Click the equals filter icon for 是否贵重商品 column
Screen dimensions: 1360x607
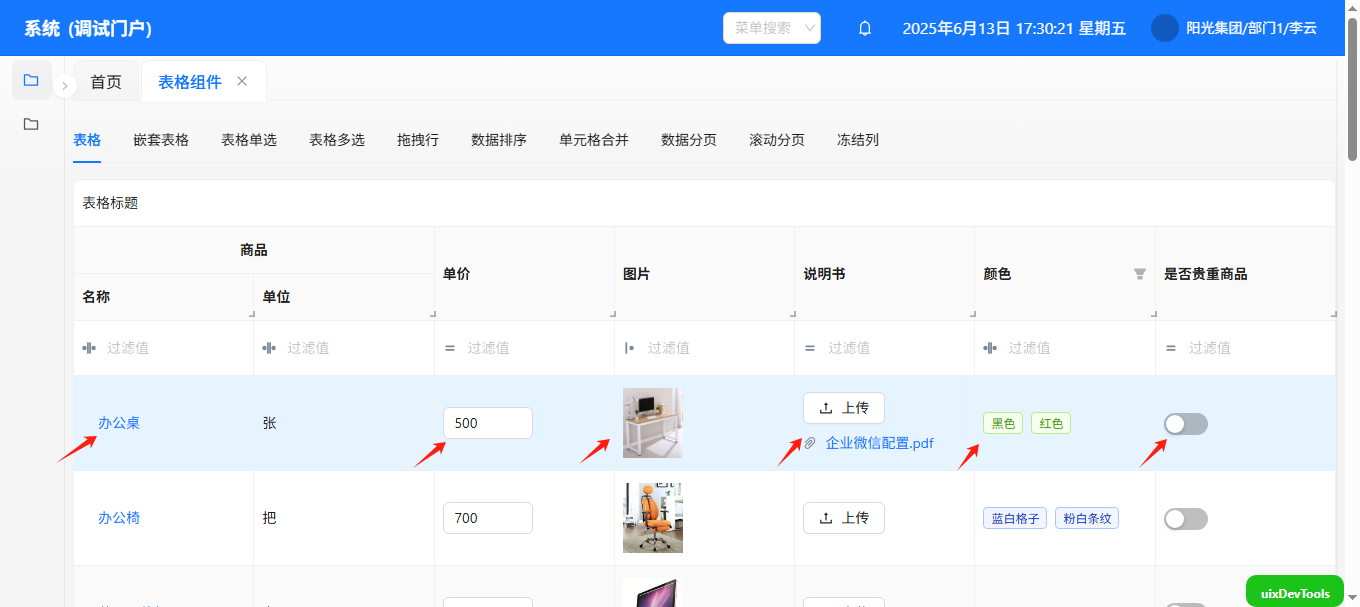[x=1171, y=348]
